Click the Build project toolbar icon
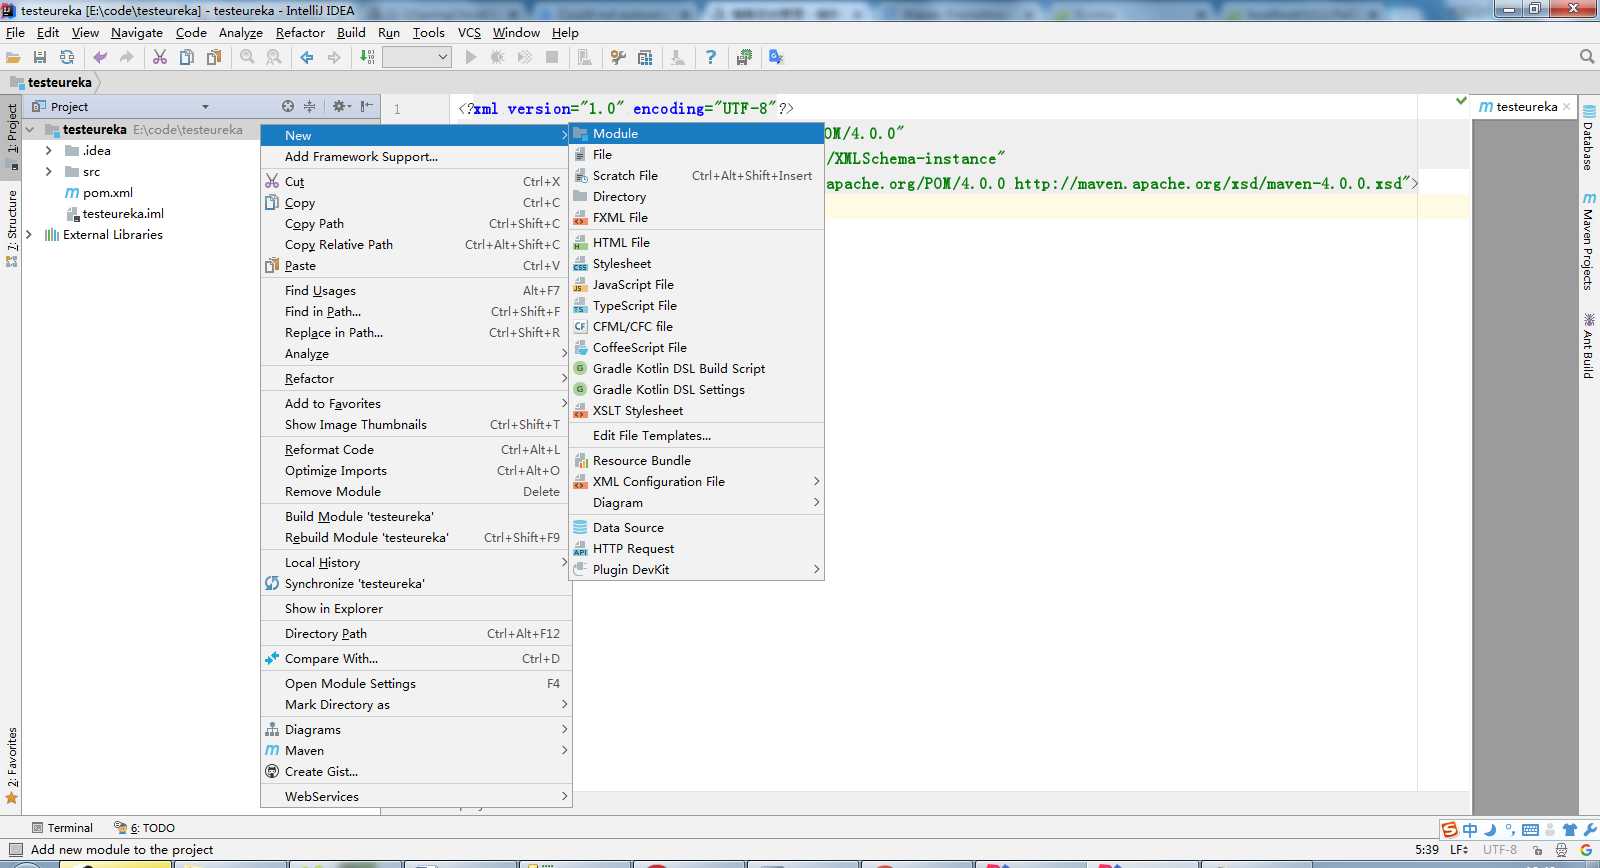1600x868 pixels. (x=367, y=57)
